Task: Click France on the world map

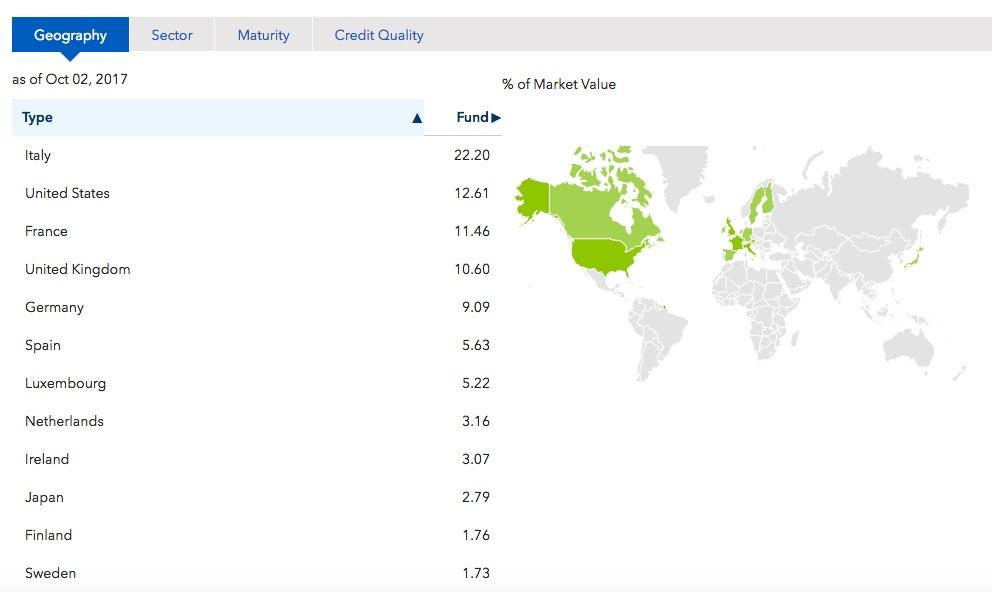Action: coord(736,244)
